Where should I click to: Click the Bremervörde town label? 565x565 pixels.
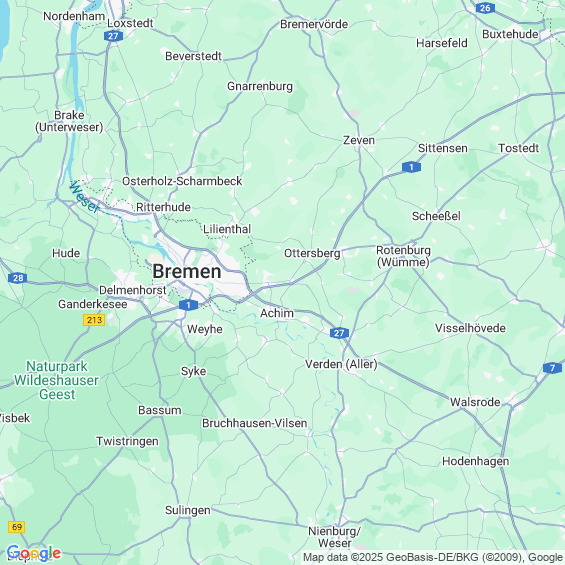click(x=314, y=24)
